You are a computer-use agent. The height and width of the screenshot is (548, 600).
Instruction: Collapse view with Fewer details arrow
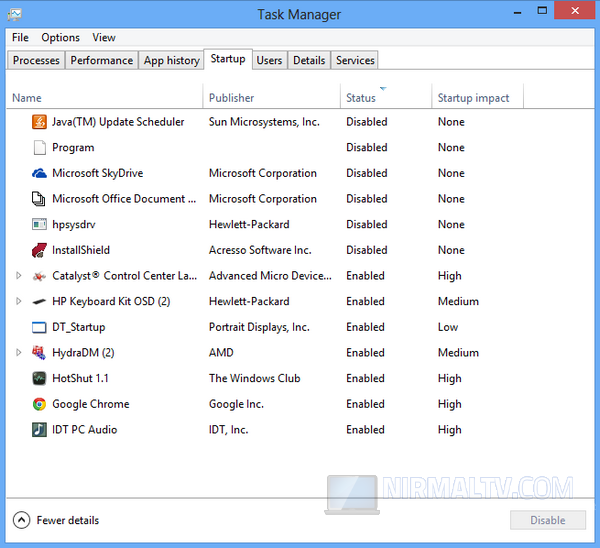pos(21,520)
